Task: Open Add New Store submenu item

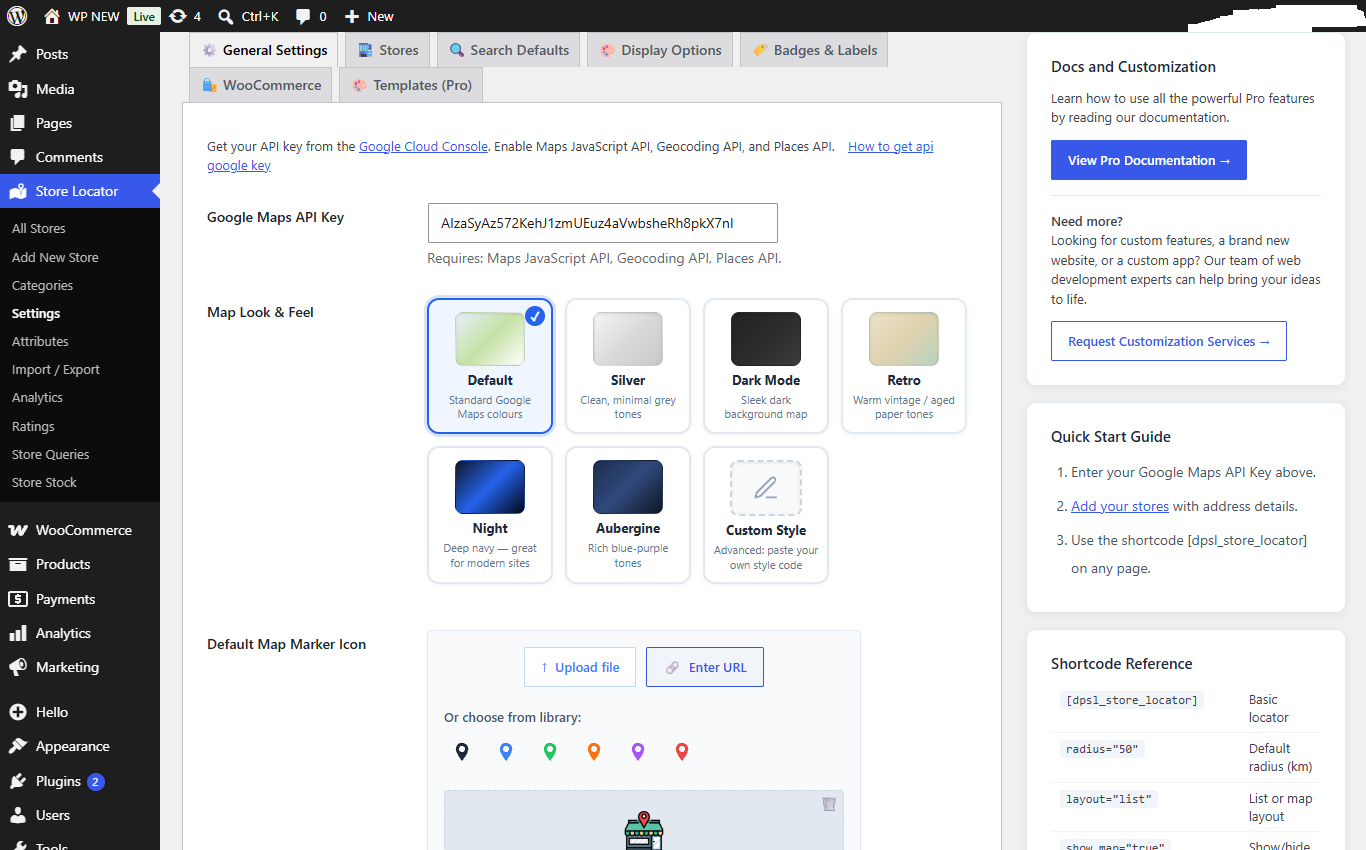Action: 55,257
